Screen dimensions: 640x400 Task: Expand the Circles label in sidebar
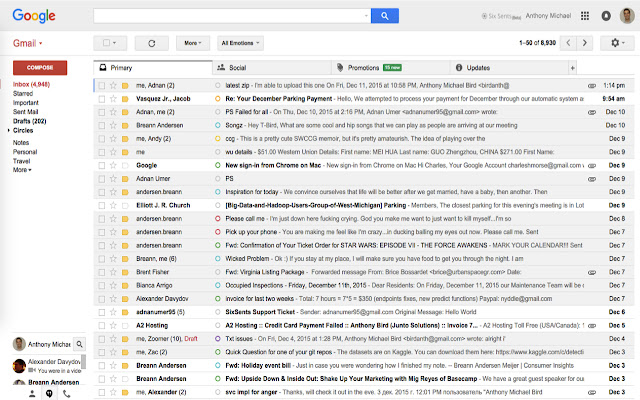click(x=9, y=131)
